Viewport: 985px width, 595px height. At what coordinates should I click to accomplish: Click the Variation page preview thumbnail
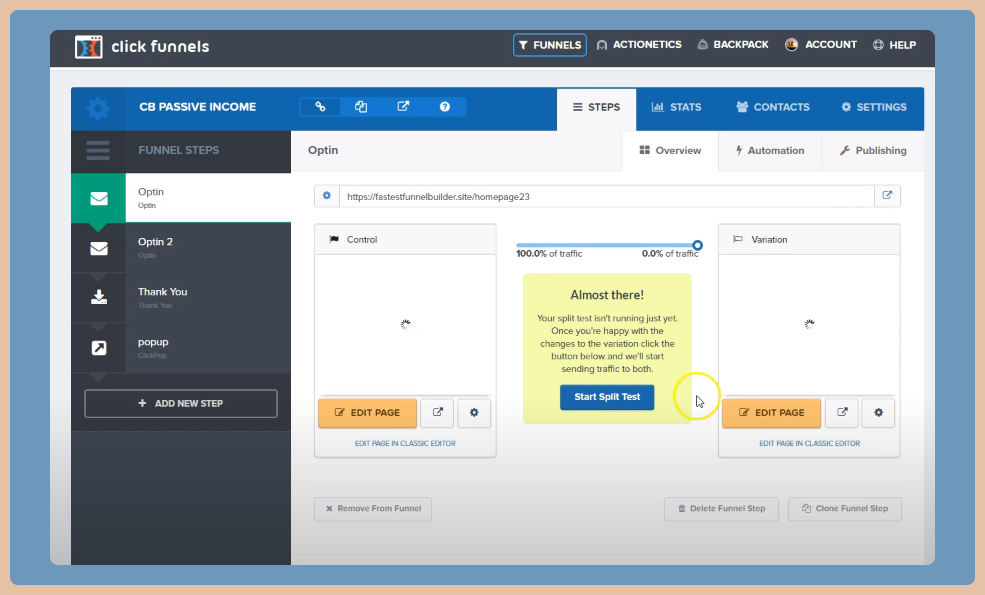point(809,324)
